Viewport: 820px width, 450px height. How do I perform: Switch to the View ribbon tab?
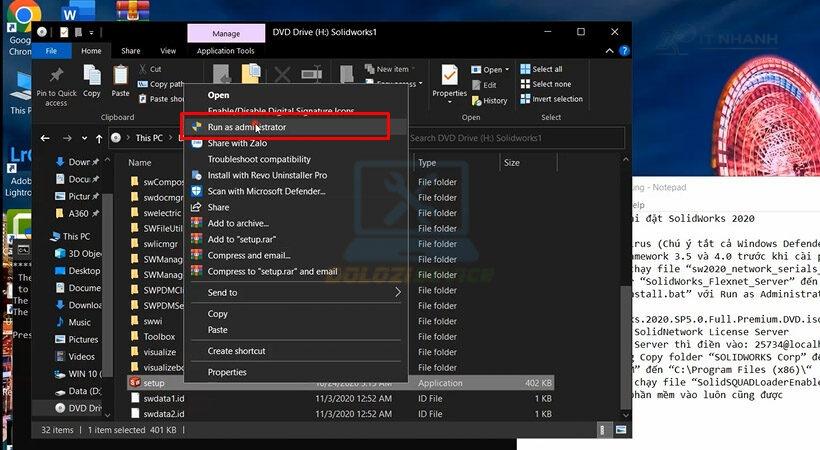tap(168, 51)
